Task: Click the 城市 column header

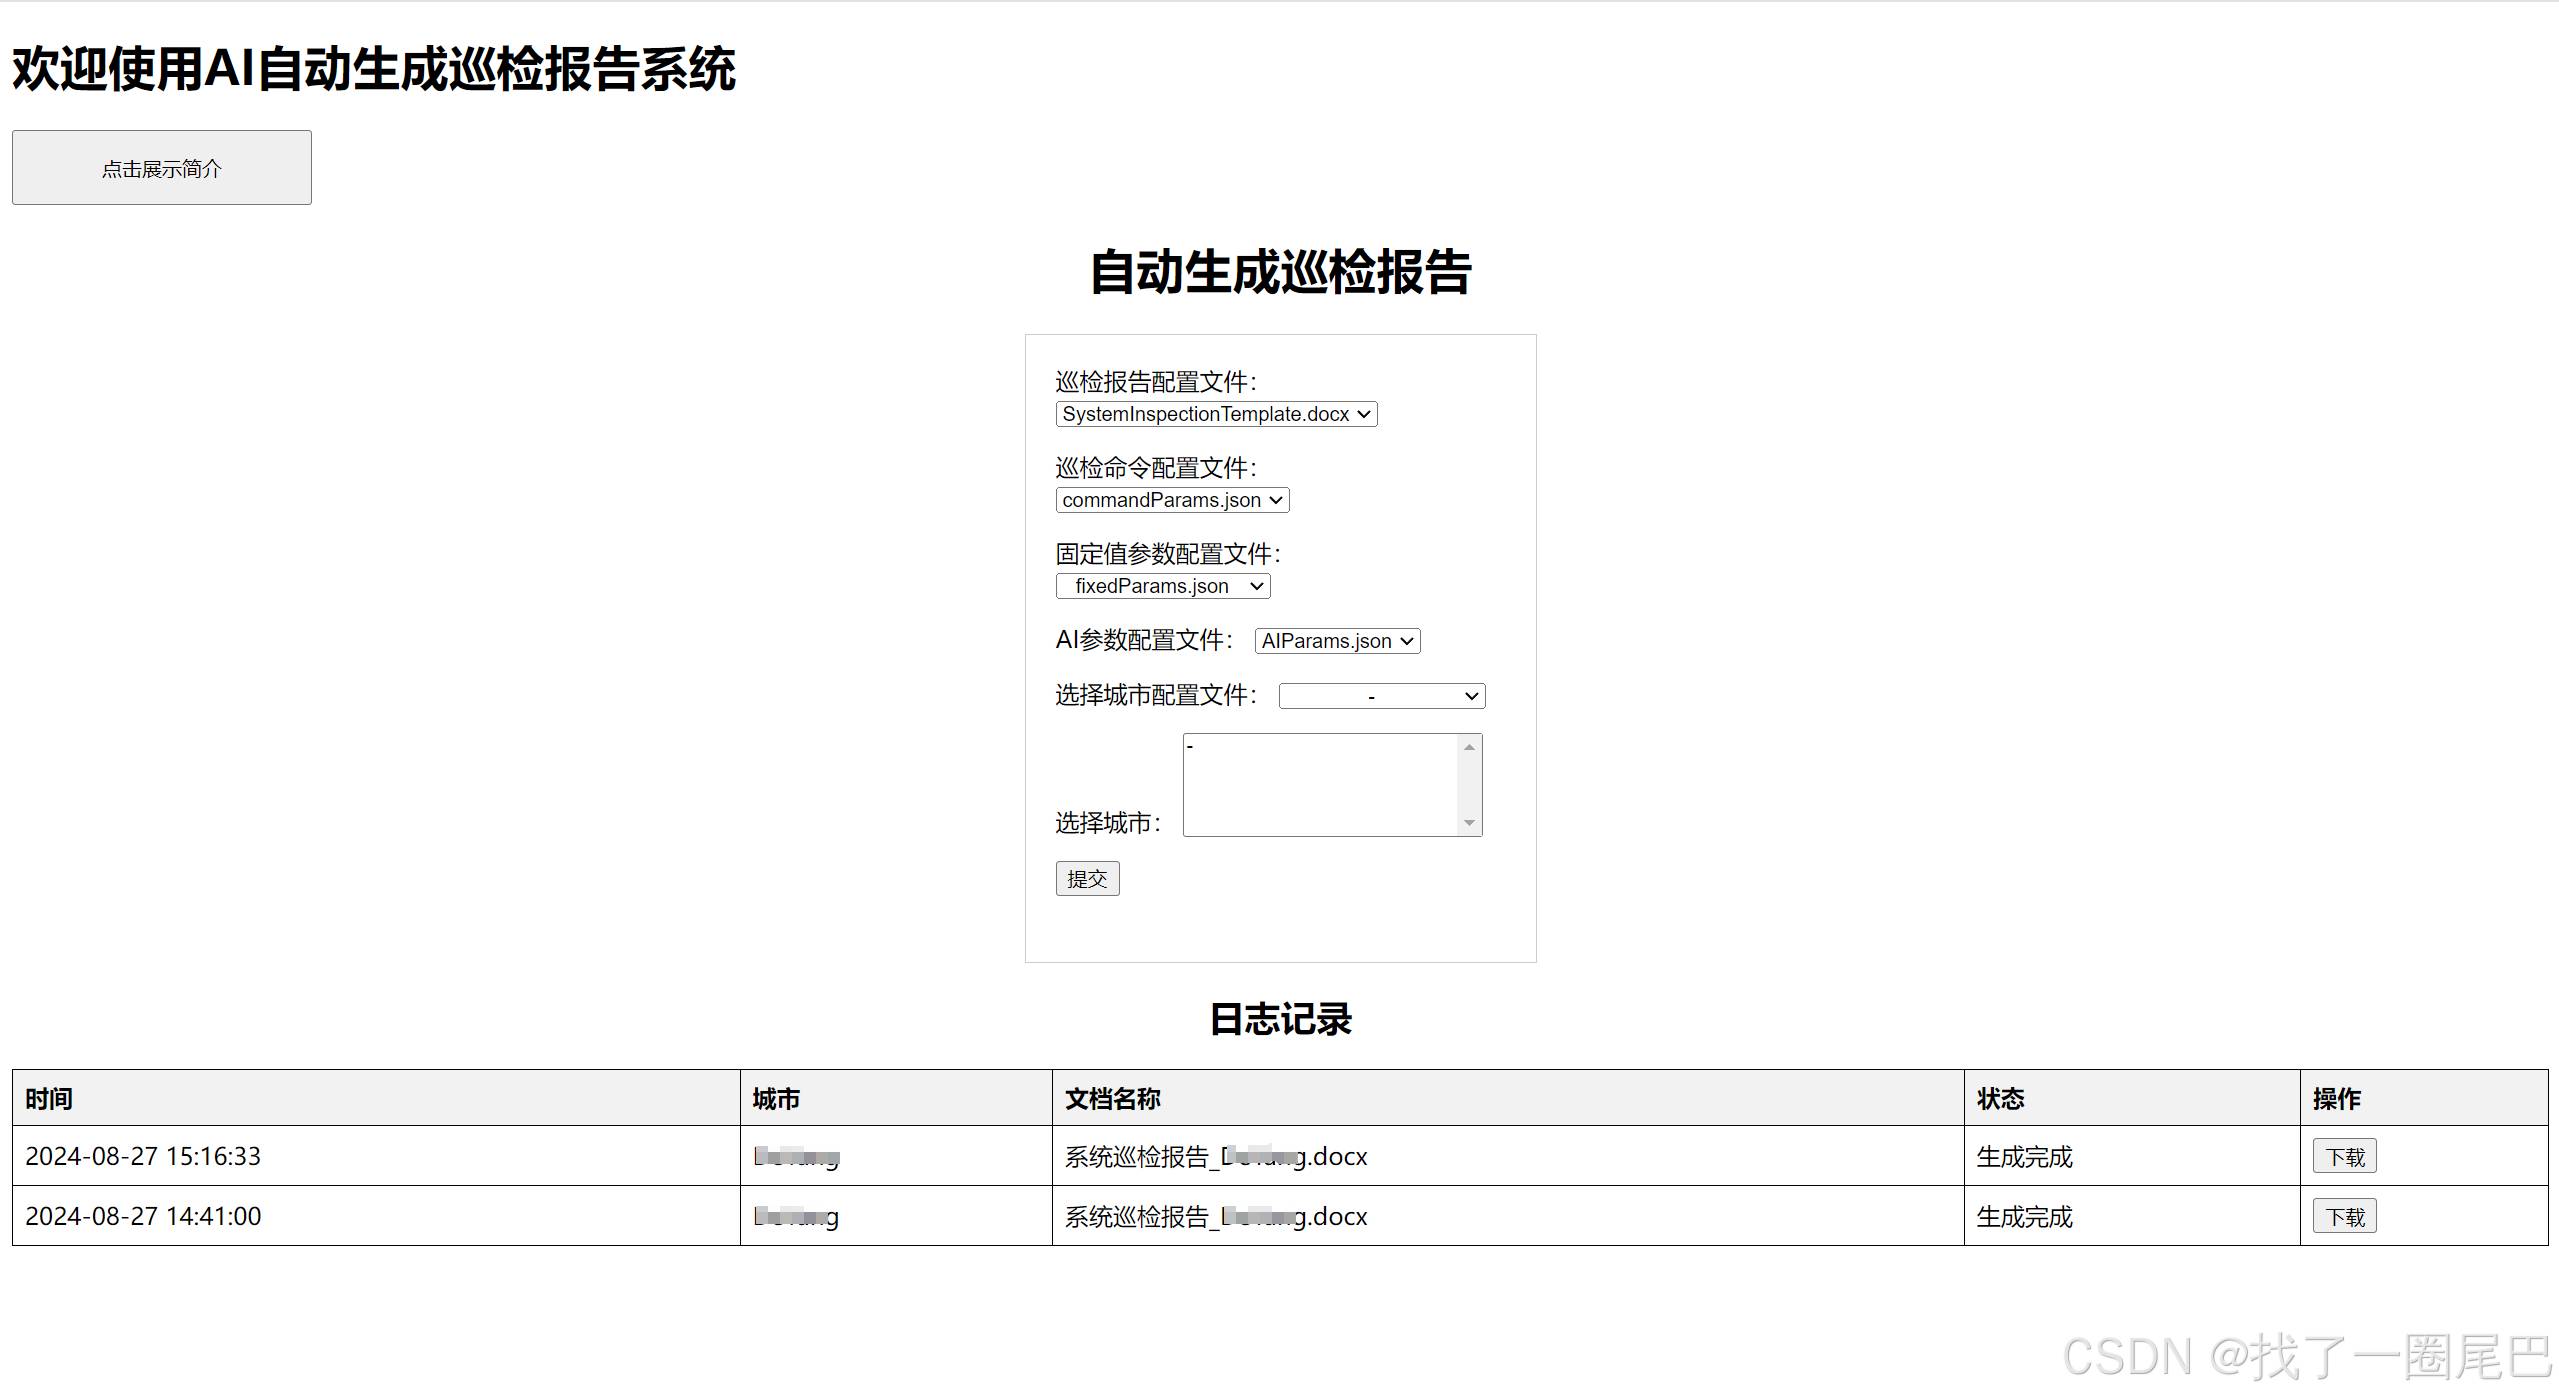Action: (776, 1099)
